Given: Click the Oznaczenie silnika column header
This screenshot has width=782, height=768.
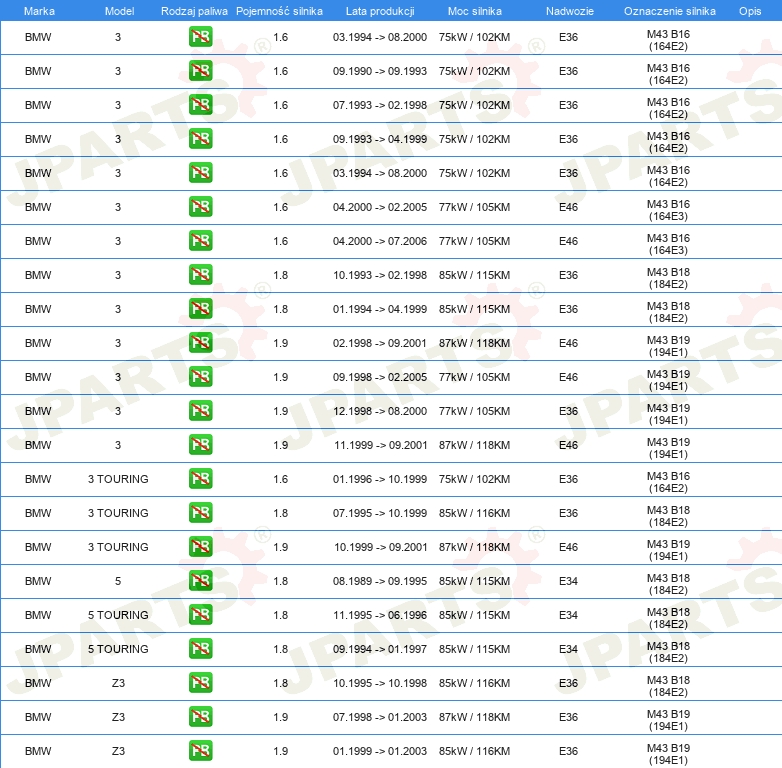Looking at the screenshot, I should (x=670, y=11).
